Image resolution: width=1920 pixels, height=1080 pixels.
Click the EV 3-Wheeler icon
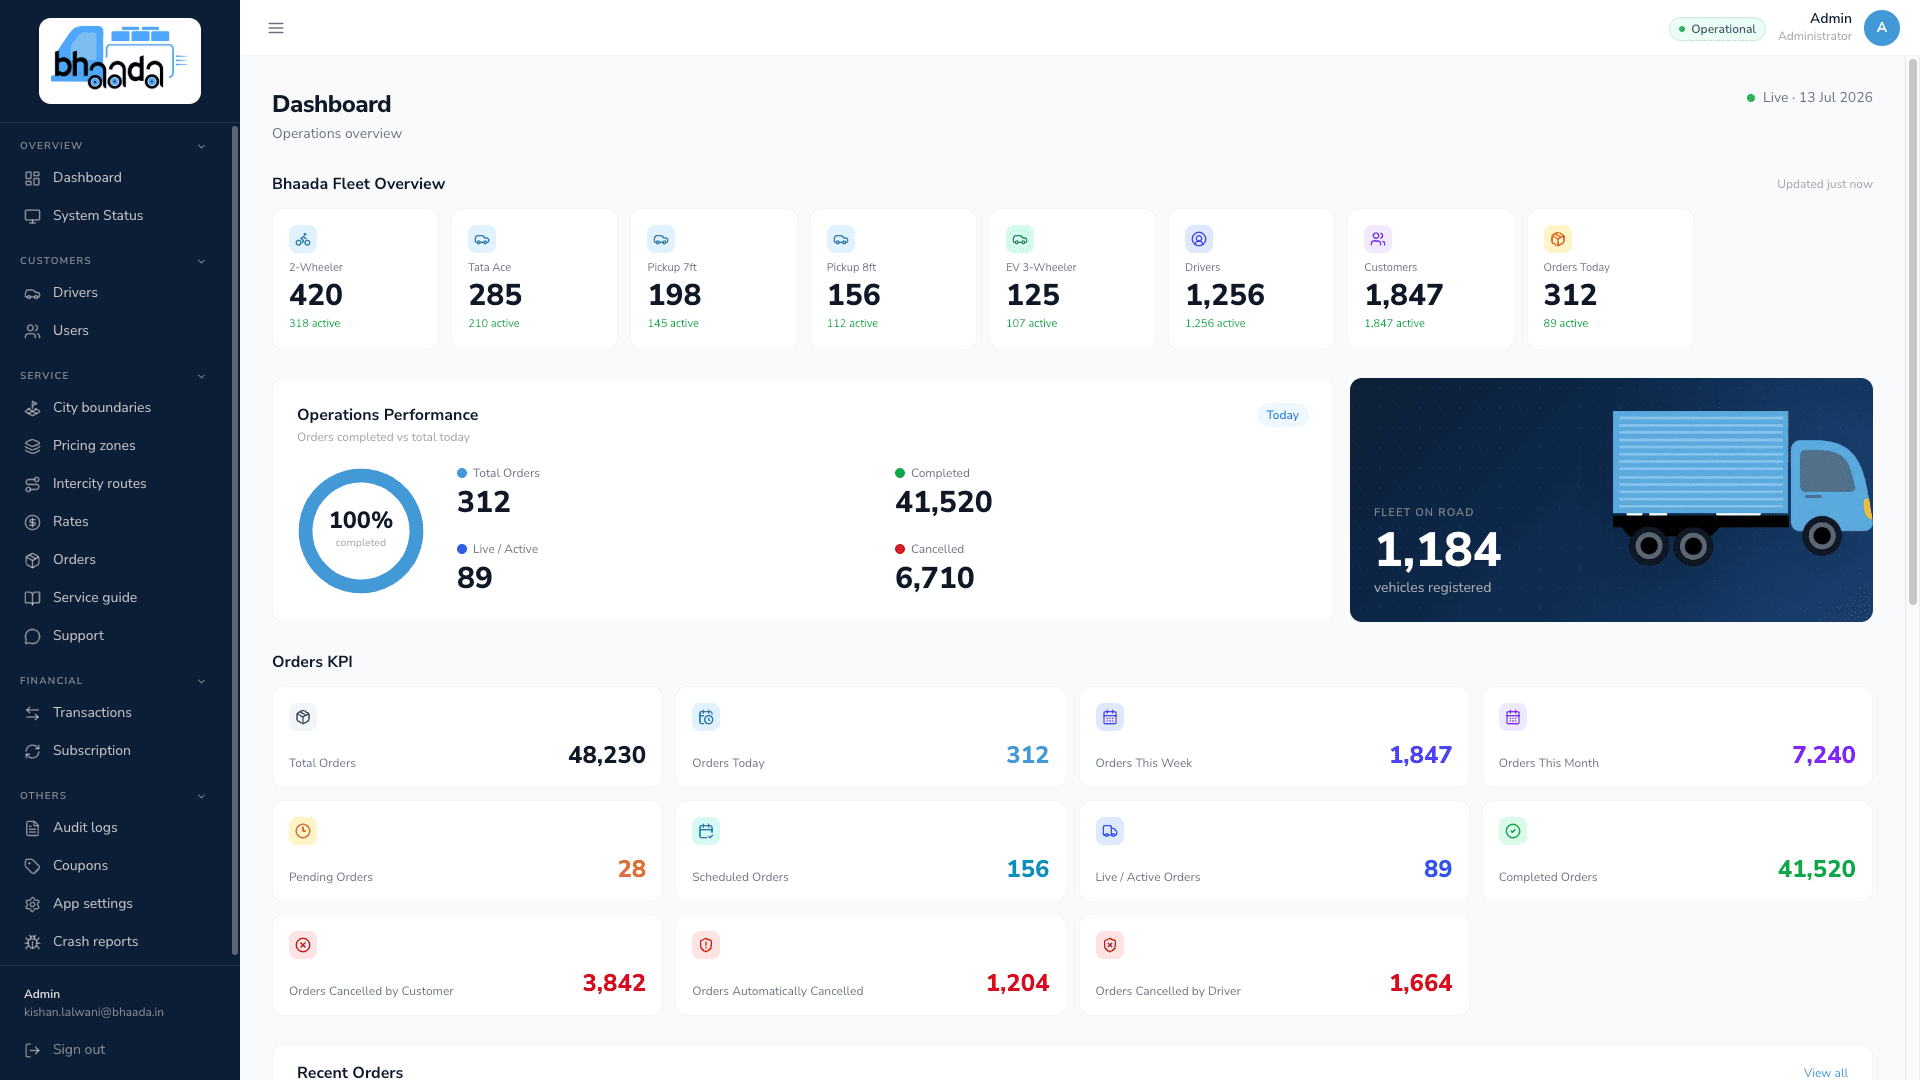[1020, 239]
